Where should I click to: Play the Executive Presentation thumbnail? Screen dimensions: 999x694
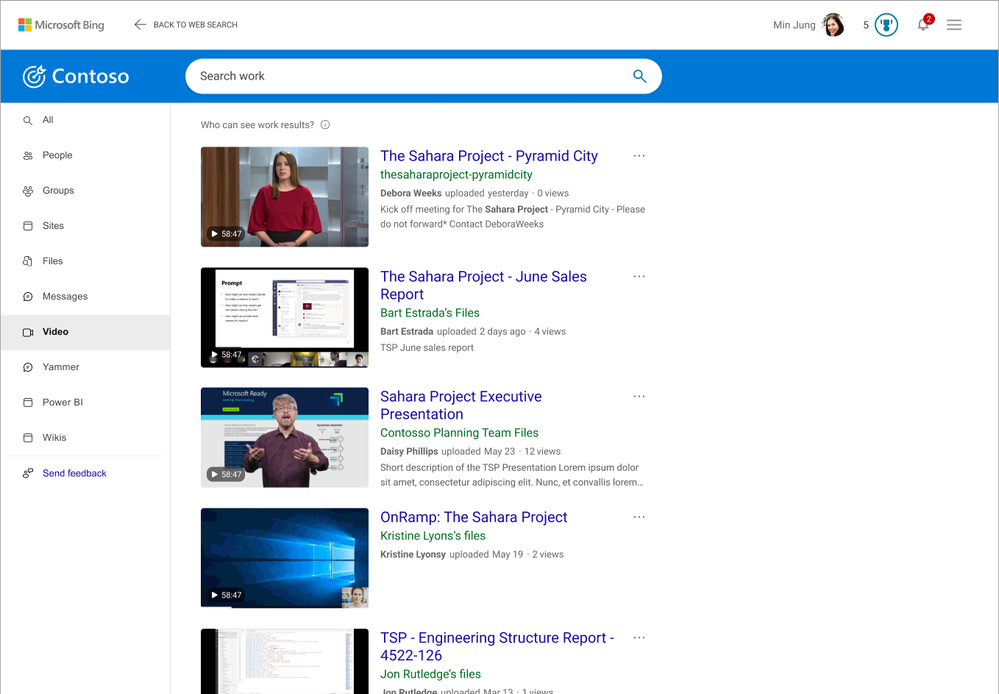(285, 437)
